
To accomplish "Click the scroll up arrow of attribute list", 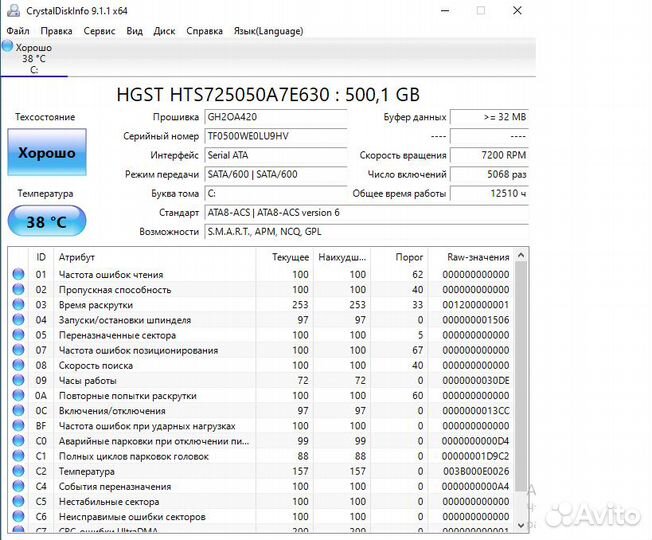I will click(521, 255).
